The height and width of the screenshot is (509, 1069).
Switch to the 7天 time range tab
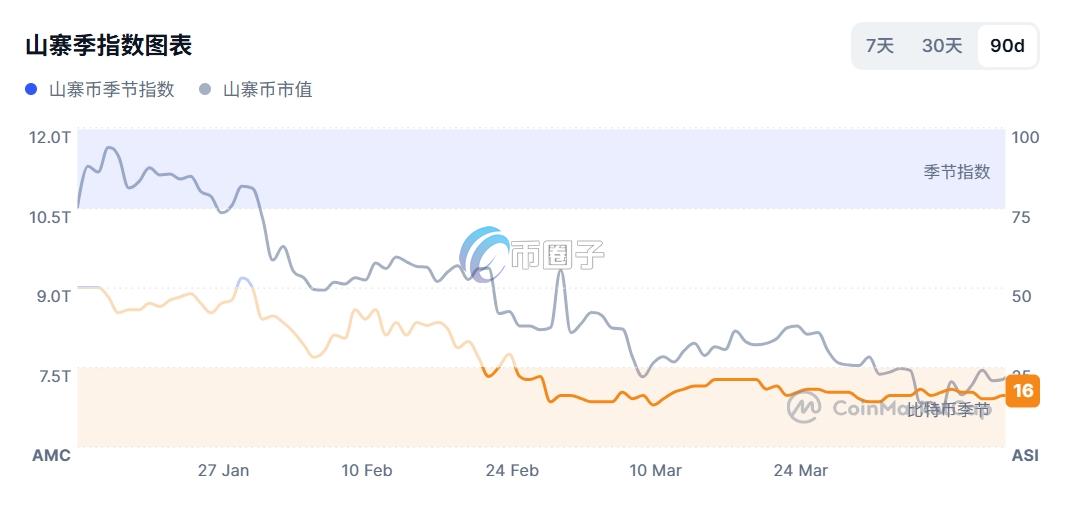coord(880,46)
